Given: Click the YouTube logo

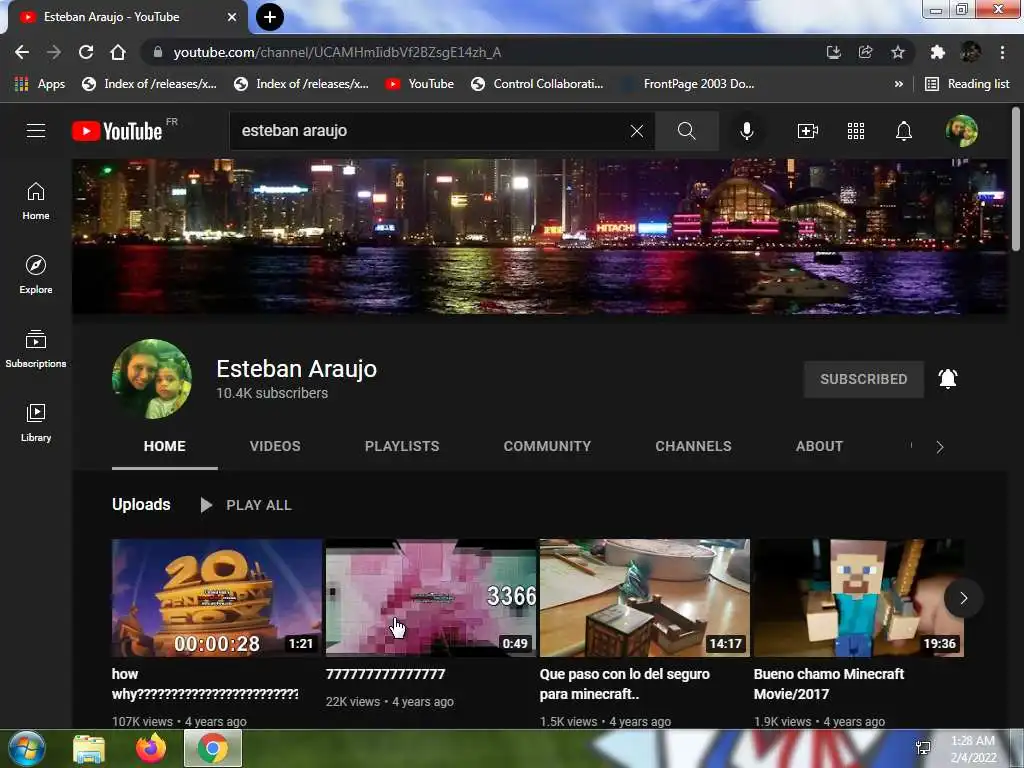Looking at the screenshot, I should (x=117, y=131).
